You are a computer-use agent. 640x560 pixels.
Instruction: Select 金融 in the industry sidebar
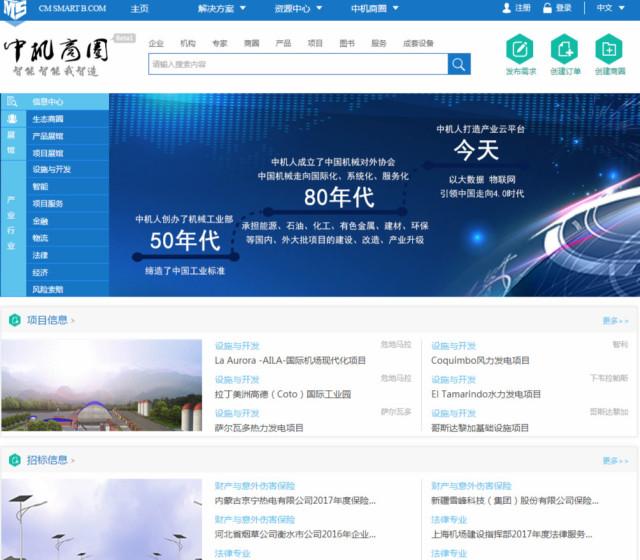40,221
